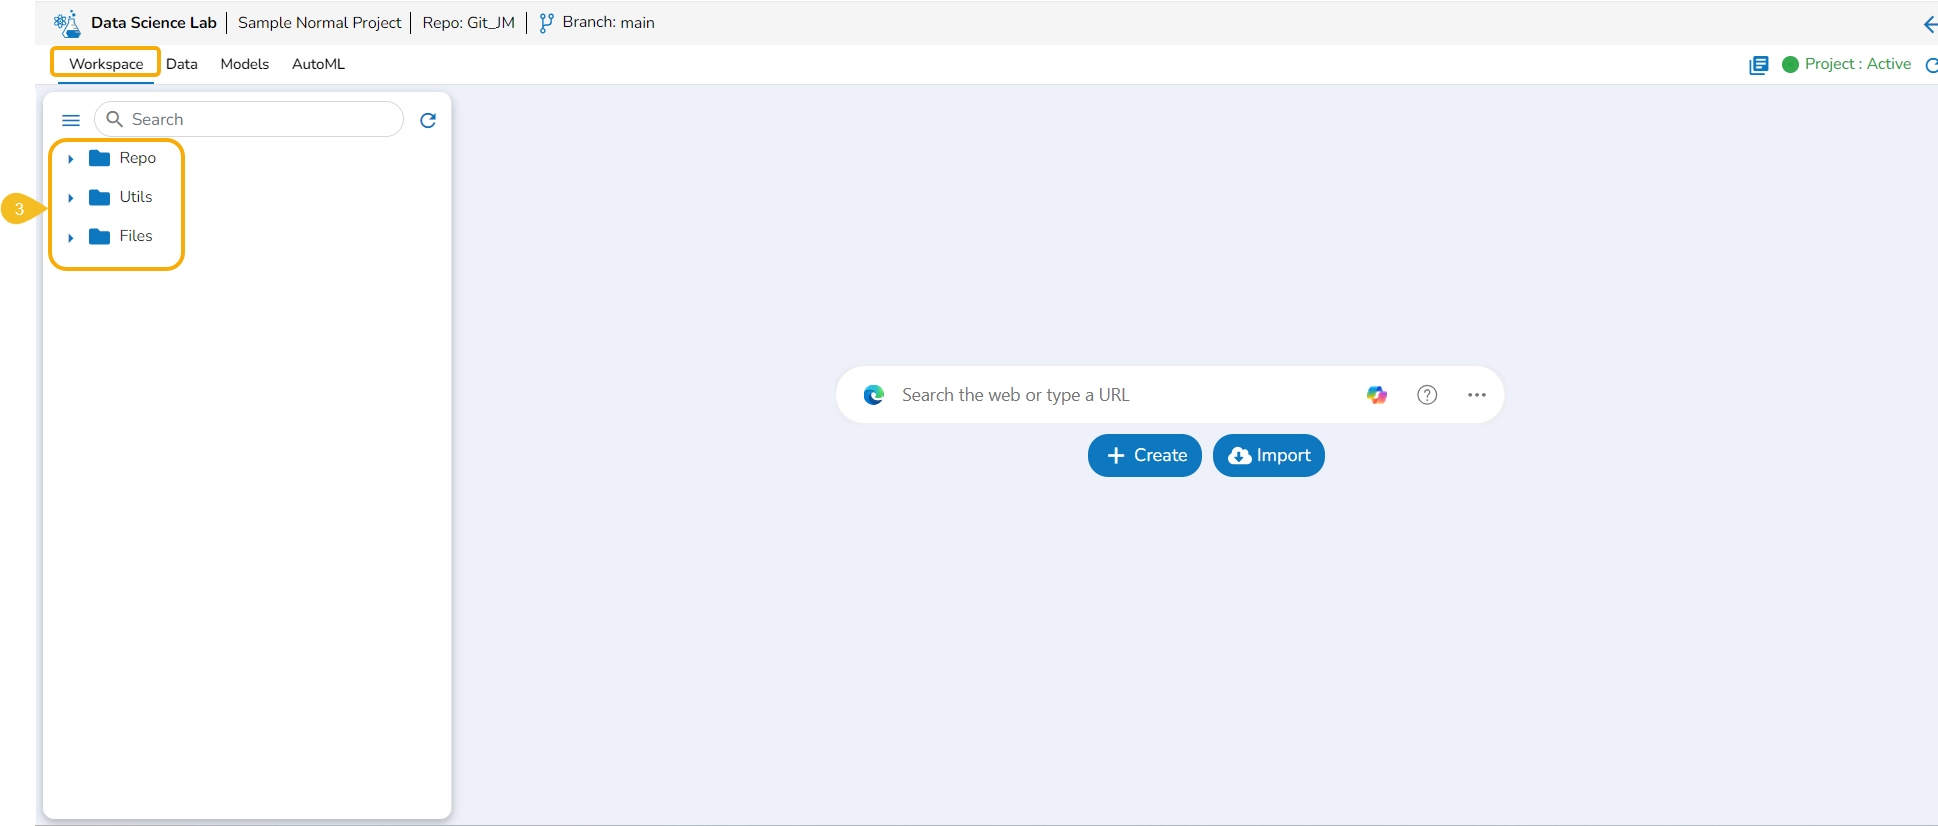Image resolution: width=1938 pixels, height=826 pixels.
Task: Click the Project : Active status text
Action: (1858, 64)
